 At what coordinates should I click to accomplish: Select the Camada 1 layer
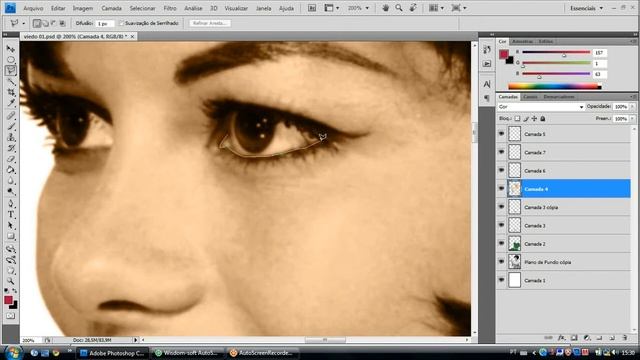pos(563,280)
